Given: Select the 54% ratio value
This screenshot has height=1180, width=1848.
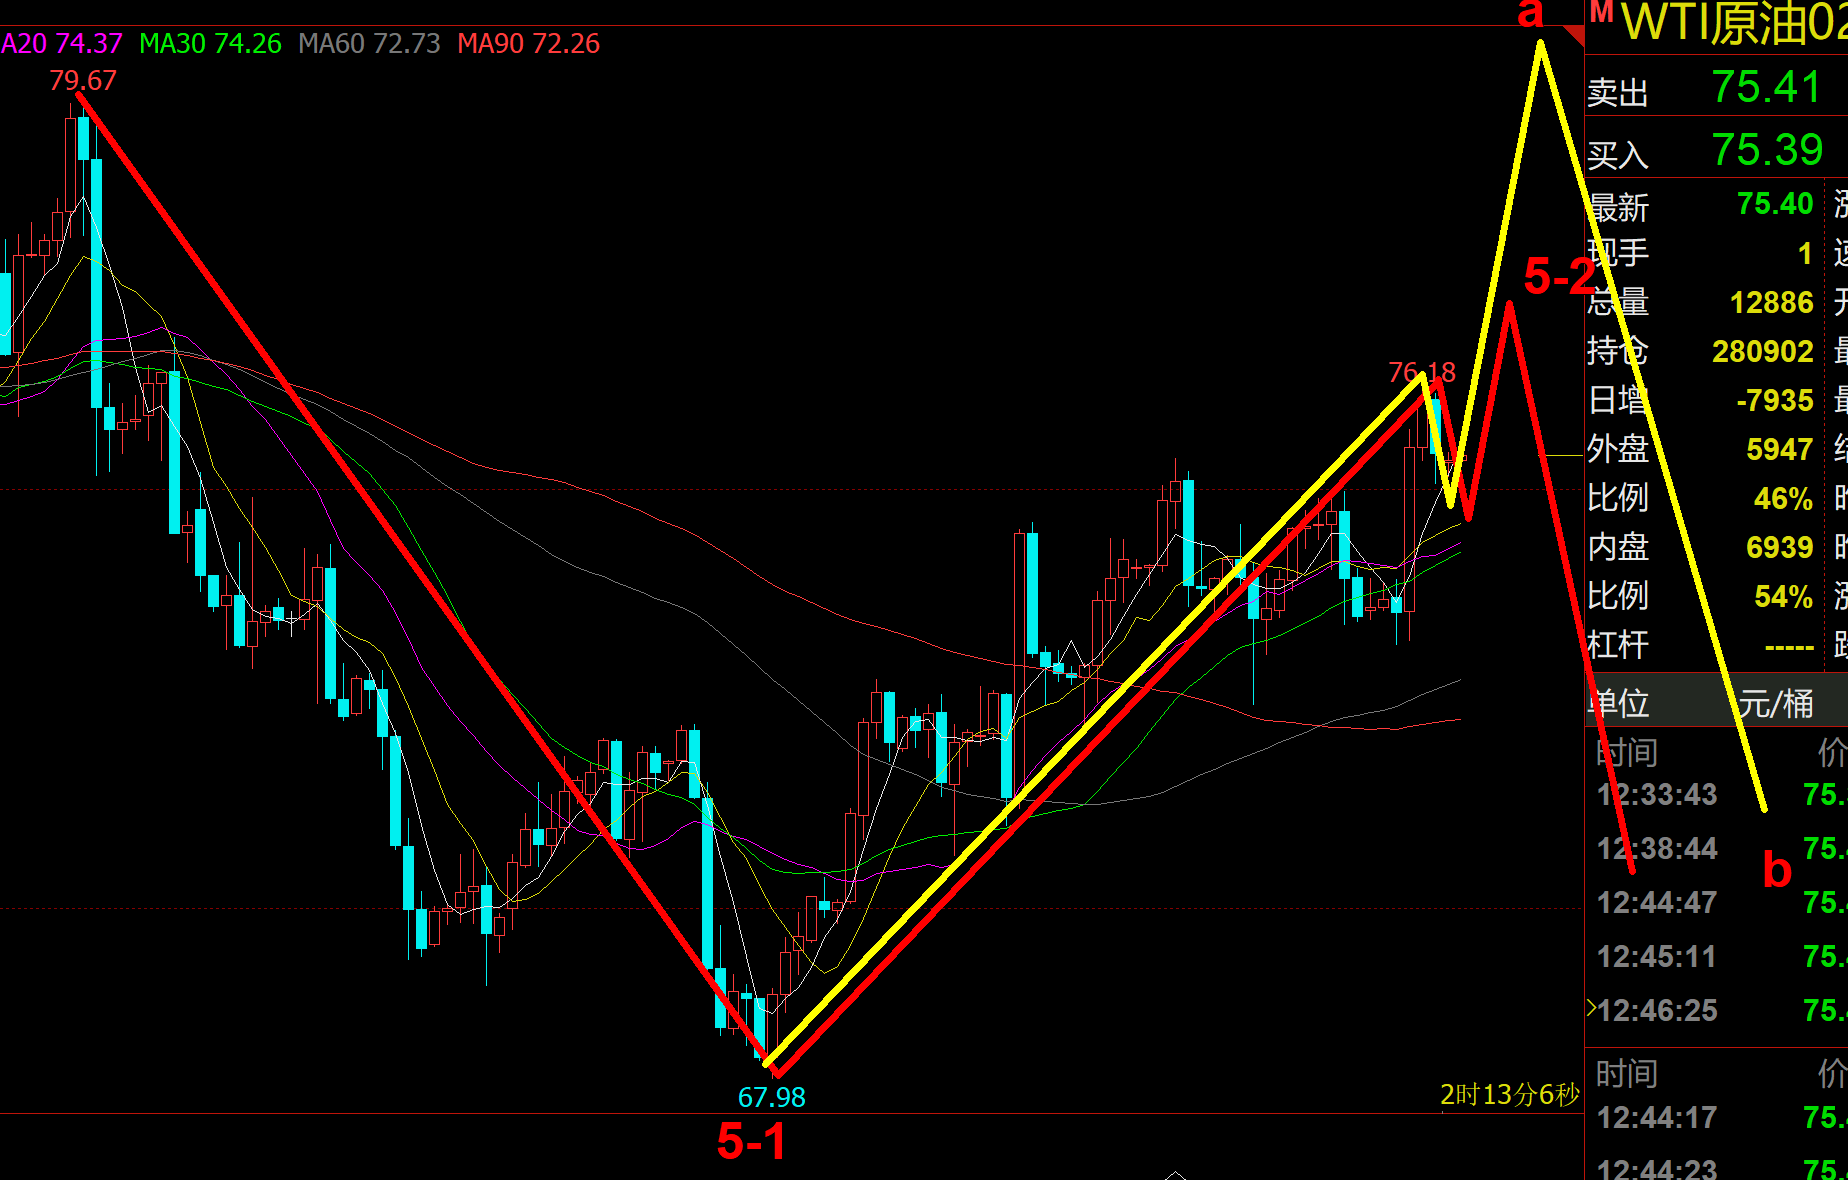Looking at the screenshot, I should point(1783,596).
